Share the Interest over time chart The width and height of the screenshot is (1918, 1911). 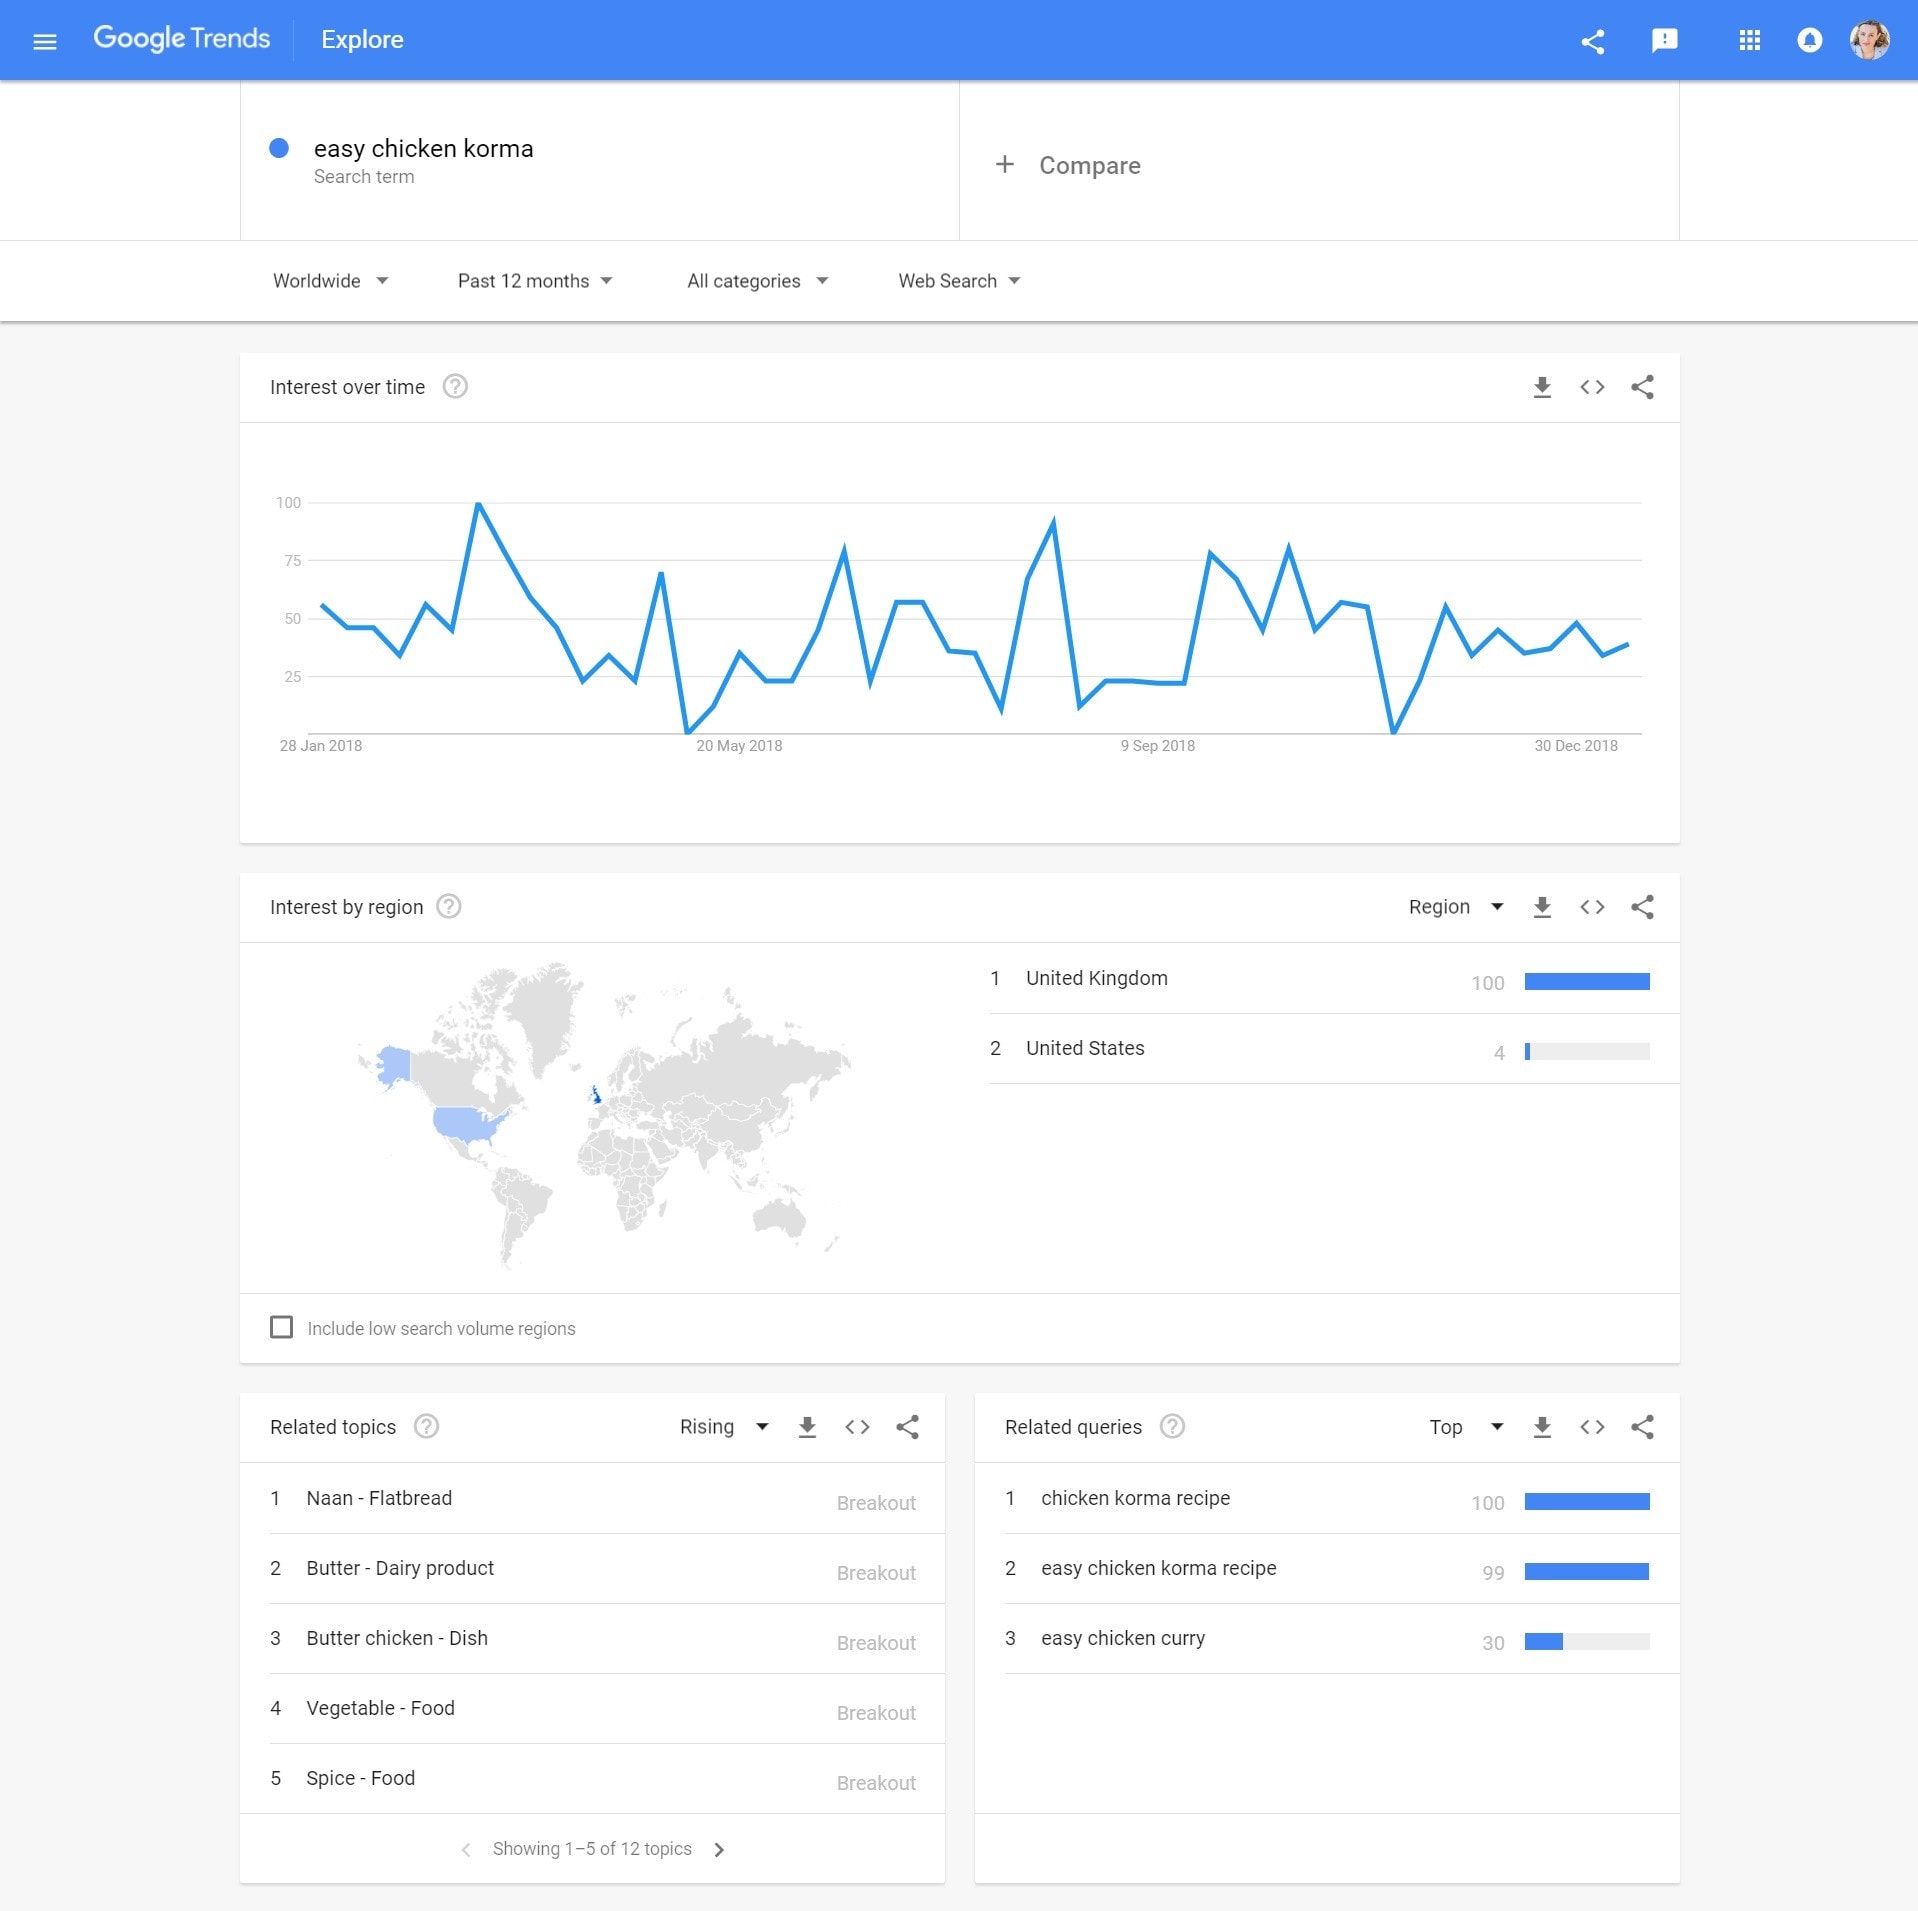[1642, 387]
